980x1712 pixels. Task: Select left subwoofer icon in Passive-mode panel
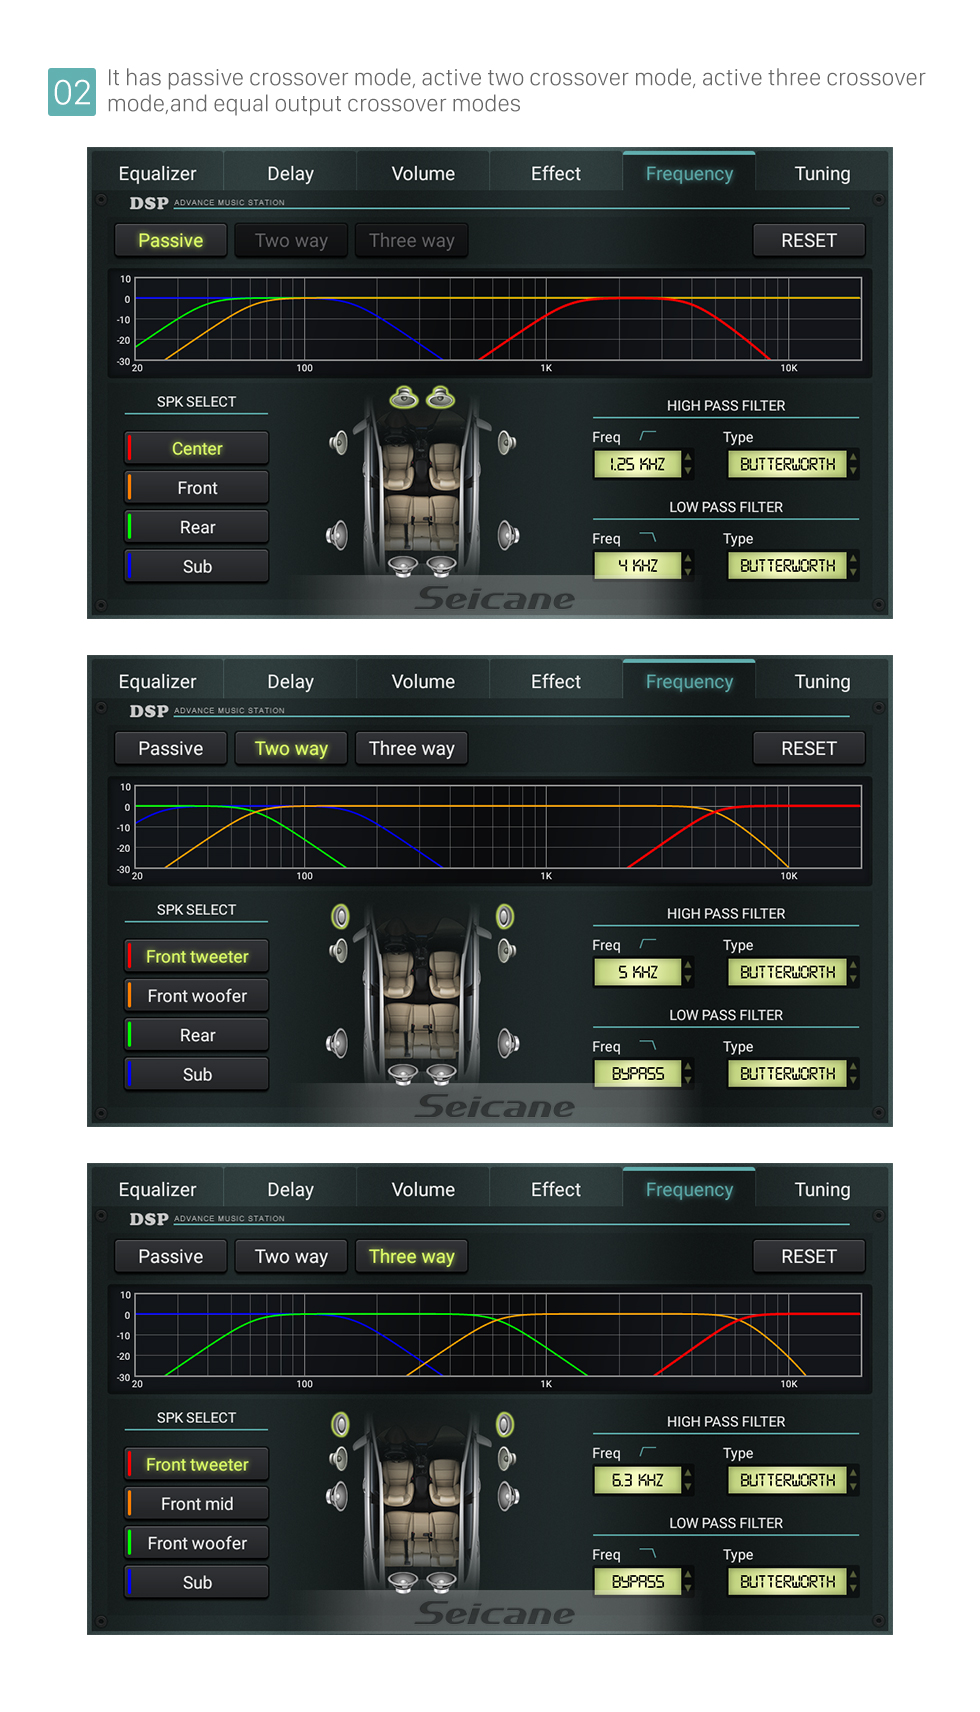(x=403, y=566)
